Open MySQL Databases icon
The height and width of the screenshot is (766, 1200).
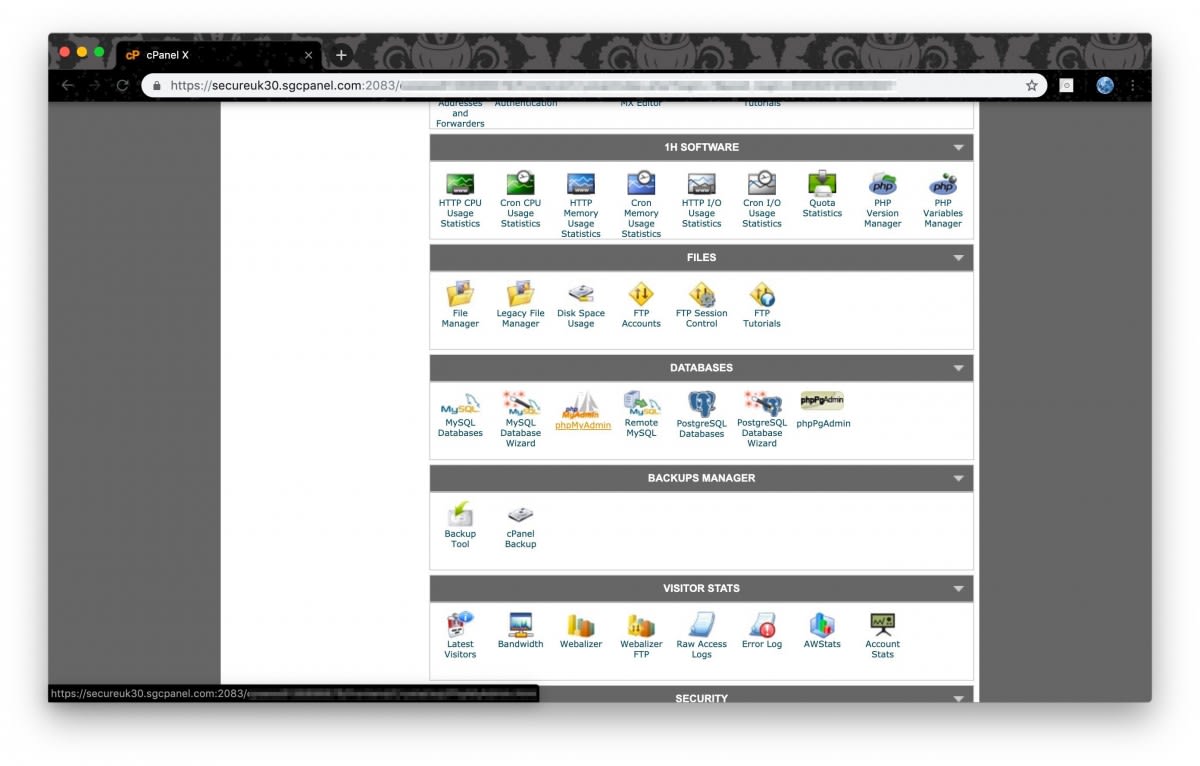pos(460,404)
